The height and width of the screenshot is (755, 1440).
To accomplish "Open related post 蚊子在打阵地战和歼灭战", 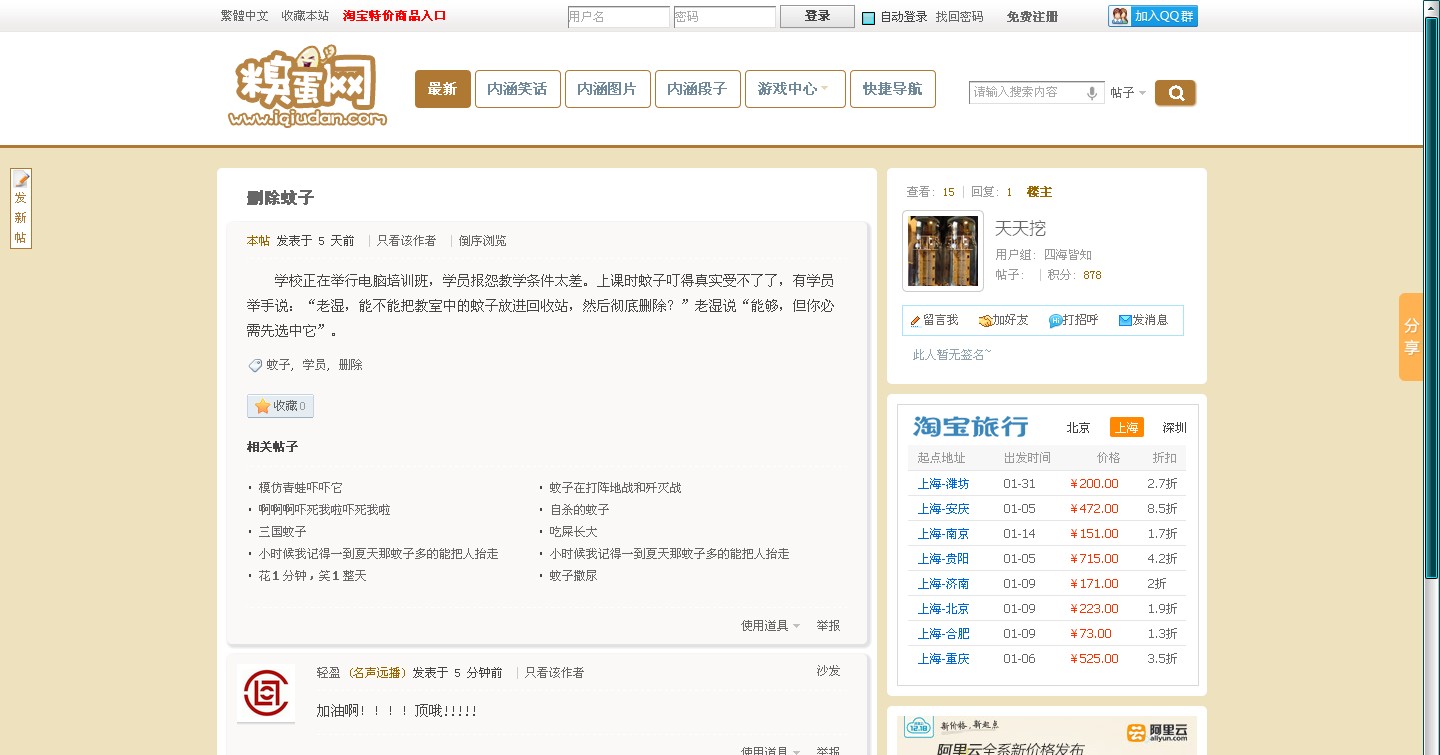I will [615, 488].
